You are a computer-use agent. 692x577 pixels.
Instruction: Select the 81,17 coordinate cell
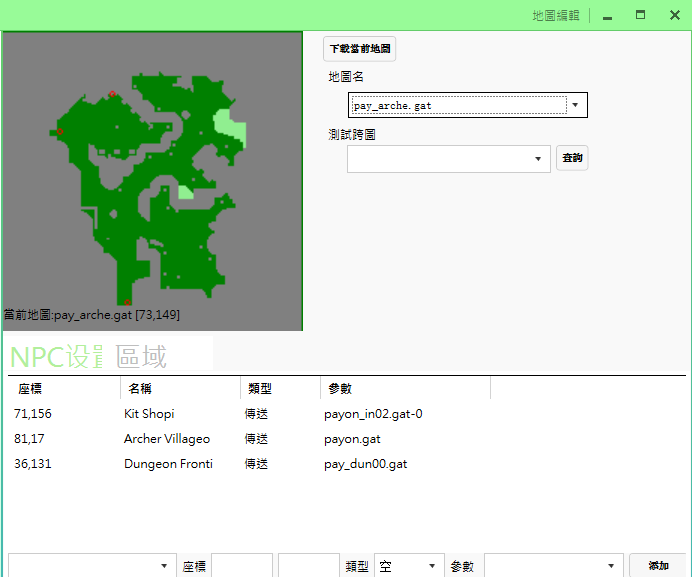(x=29, y=439)
